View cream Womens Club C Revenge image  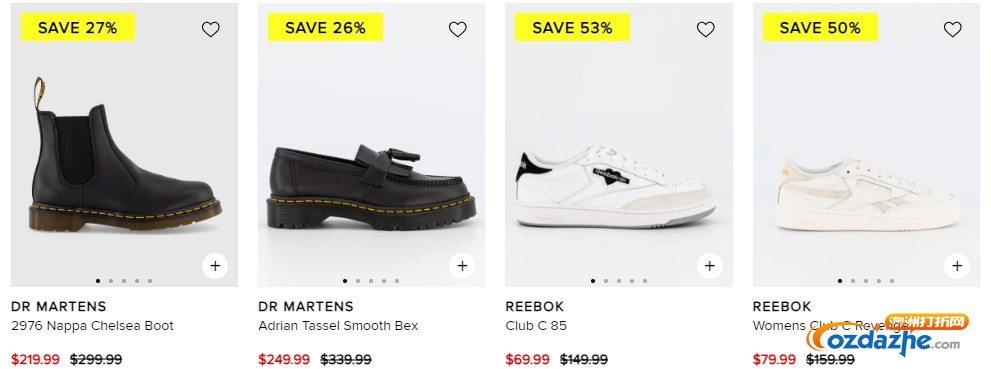pos(868,195)
